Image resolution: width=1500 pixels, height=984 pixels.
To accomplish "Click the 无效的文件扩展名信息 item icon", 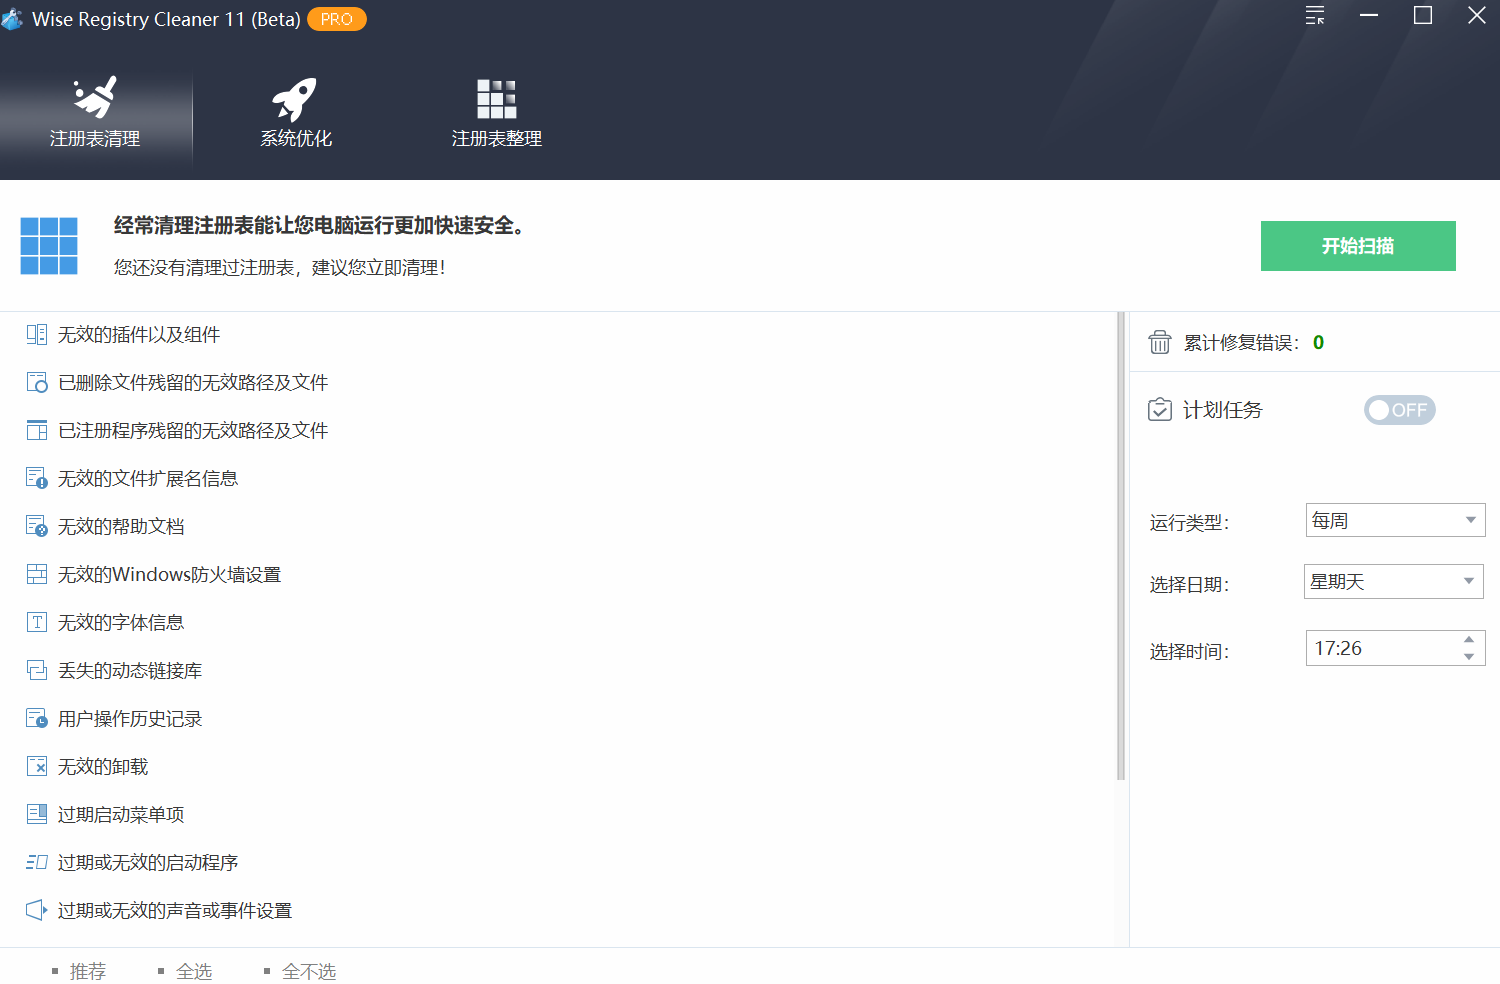I will click(36, 478).
